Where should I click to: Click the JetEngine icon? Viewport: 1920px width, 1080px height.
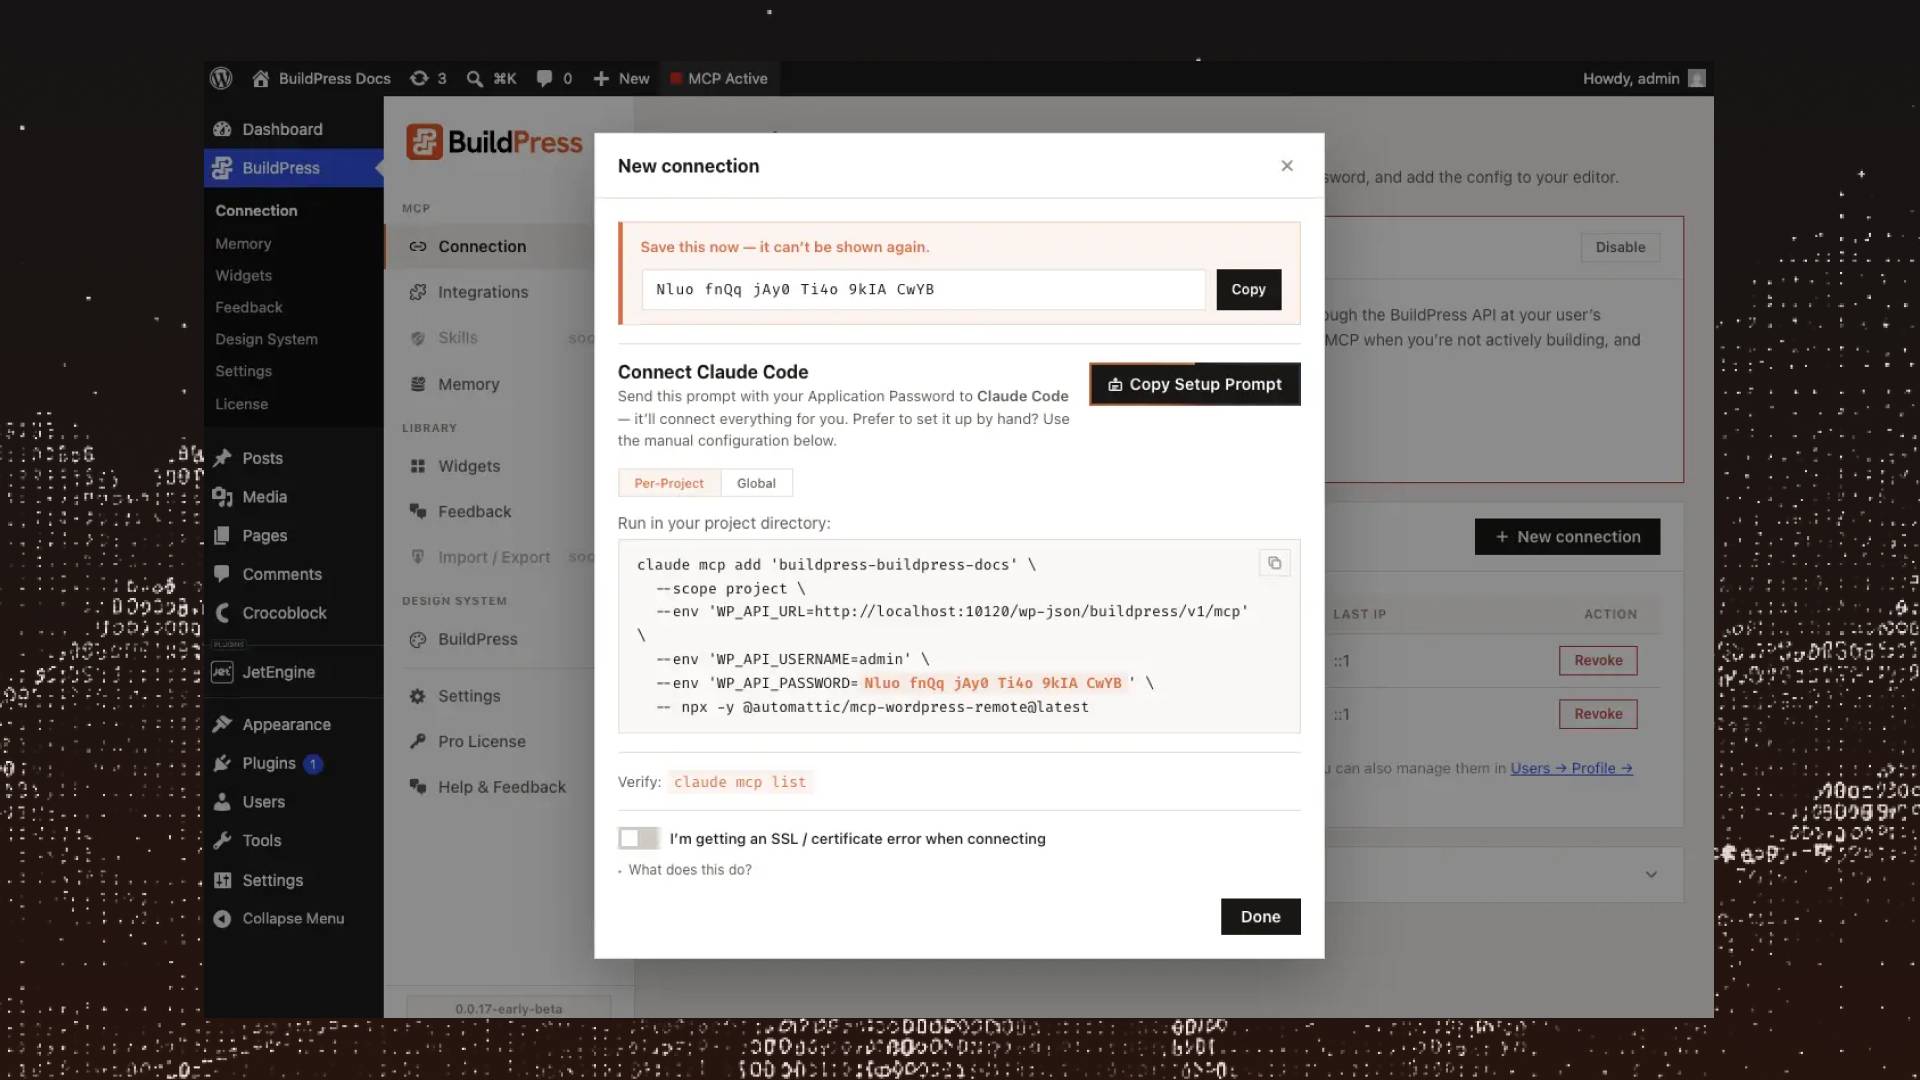tap(222, 672)
